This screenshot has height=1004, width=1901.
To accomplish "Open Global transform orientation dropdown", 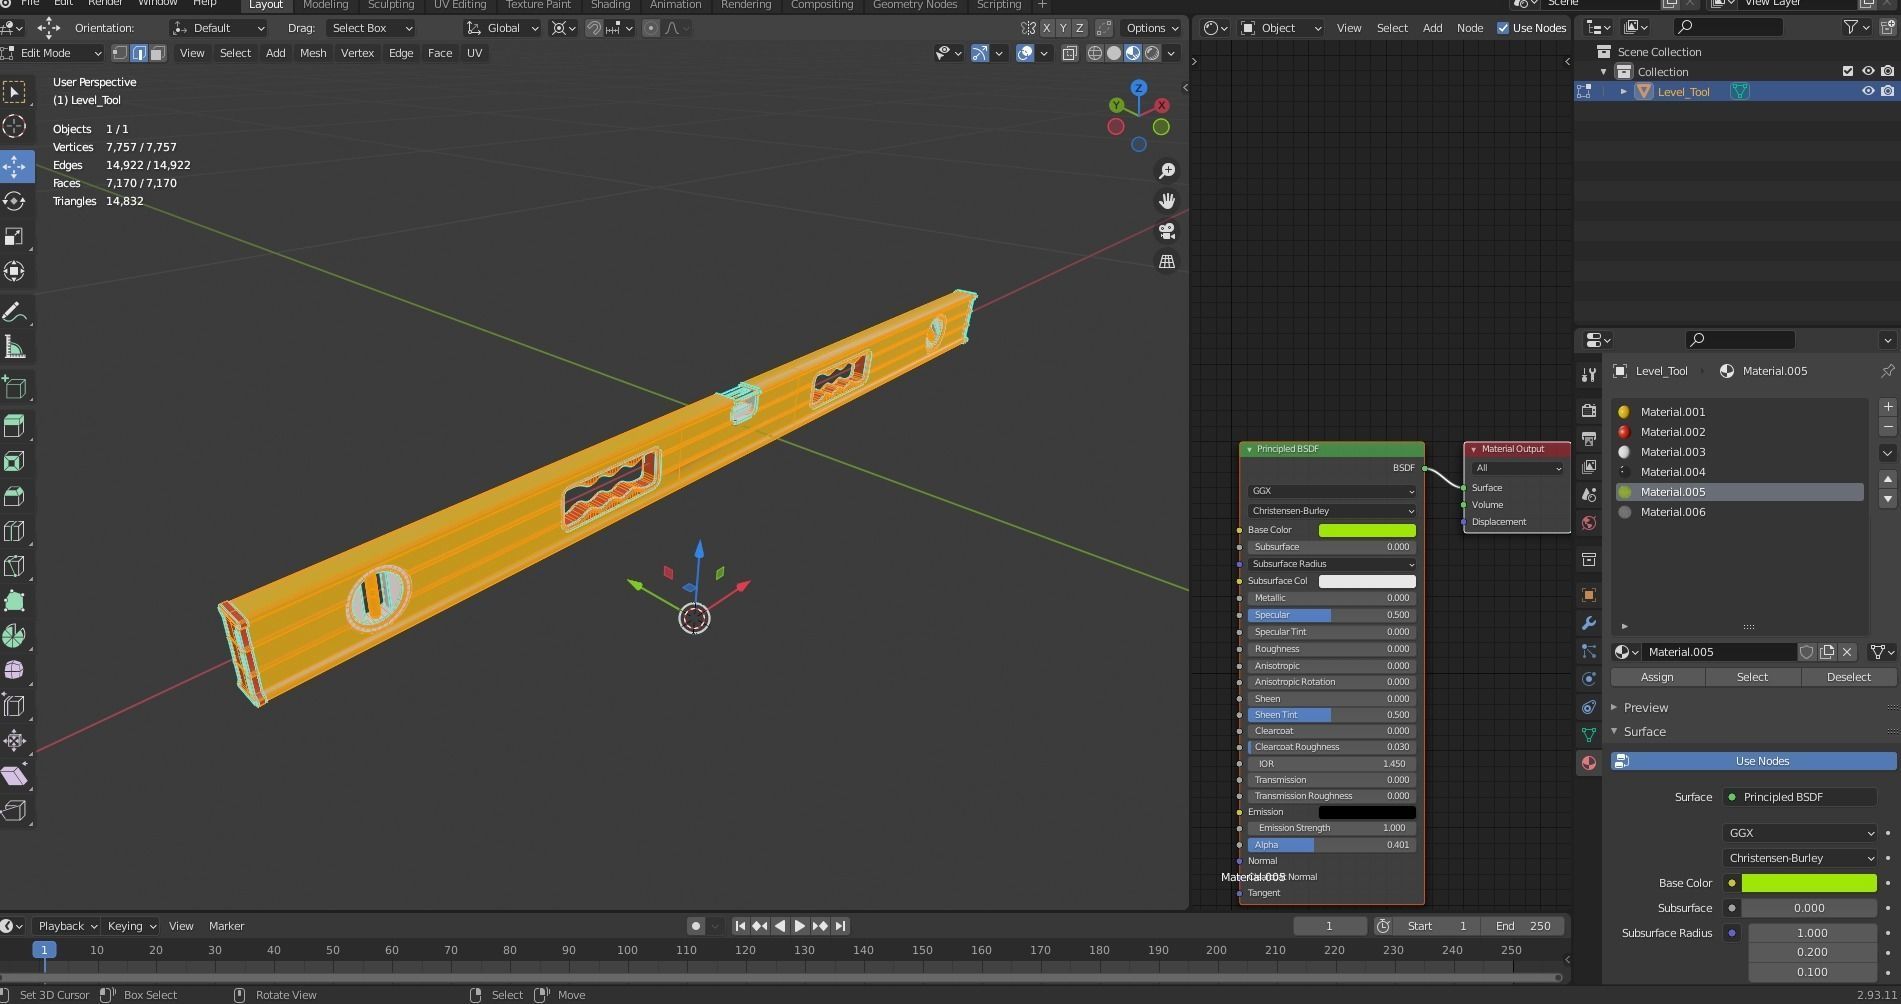I will coord(503,28).
